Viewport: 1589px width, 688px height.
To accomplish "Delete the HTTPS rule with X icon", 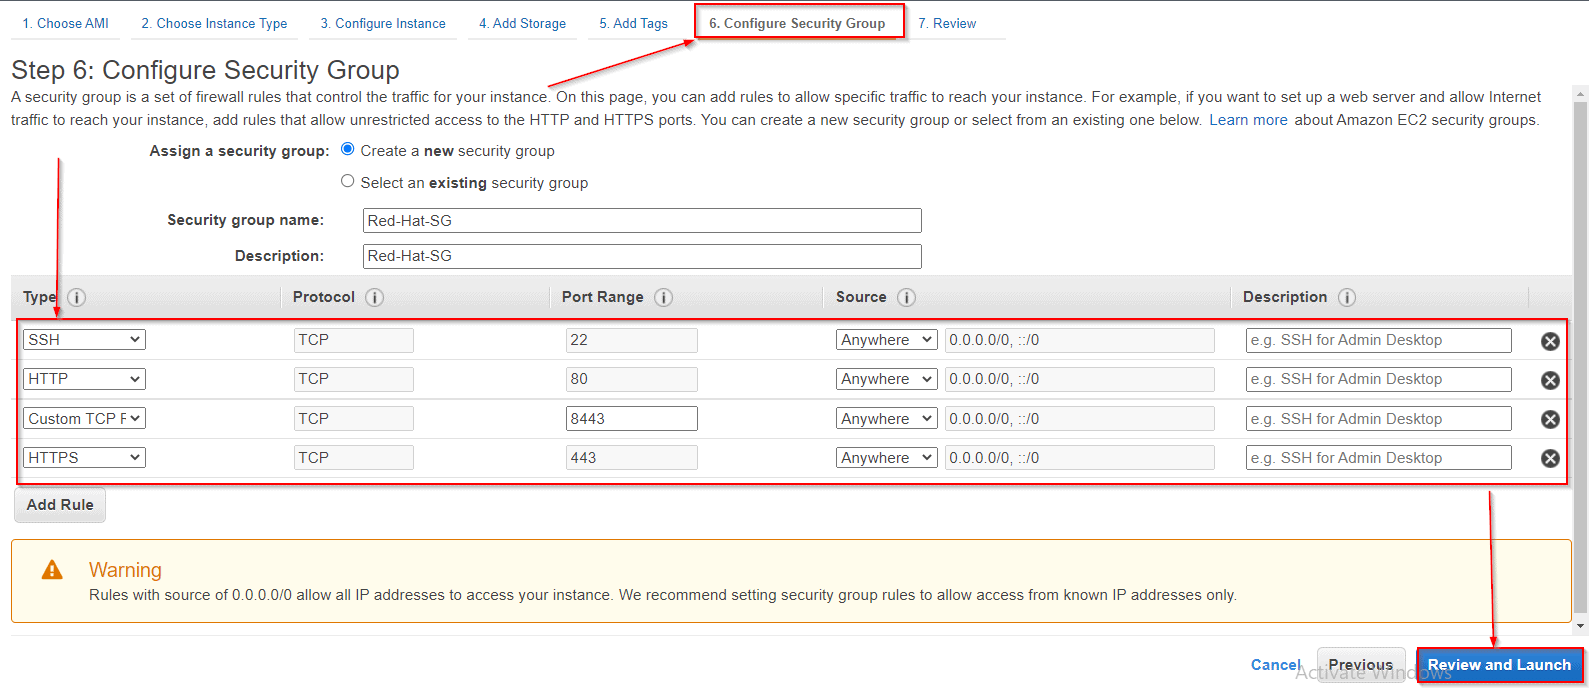I will tap(1550, 458).
